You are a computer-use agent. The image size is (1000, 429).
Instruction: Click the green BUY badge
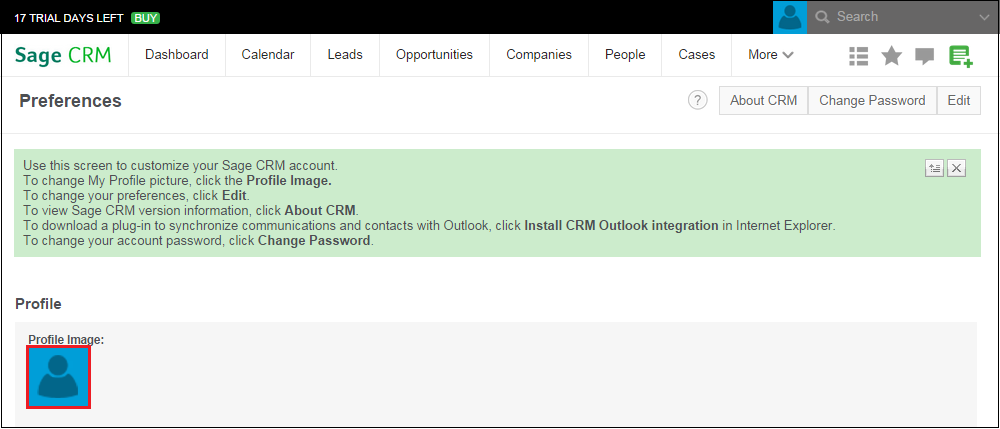point(145,18)
